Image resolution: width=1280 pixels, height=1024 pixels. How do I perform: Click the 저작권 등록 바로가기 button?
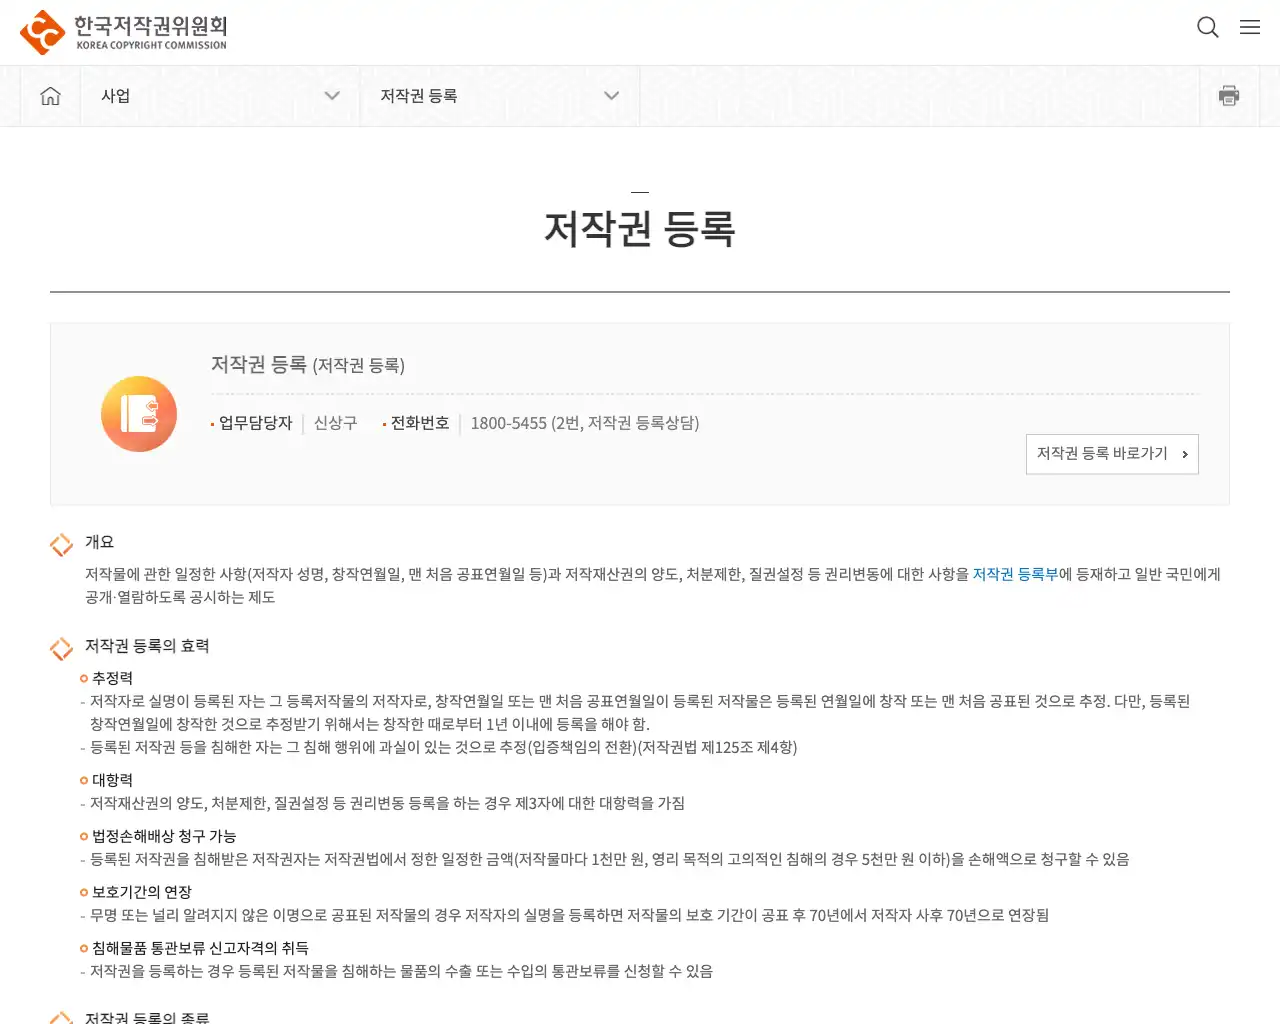pyautogui.click(x=1112, y=454)
